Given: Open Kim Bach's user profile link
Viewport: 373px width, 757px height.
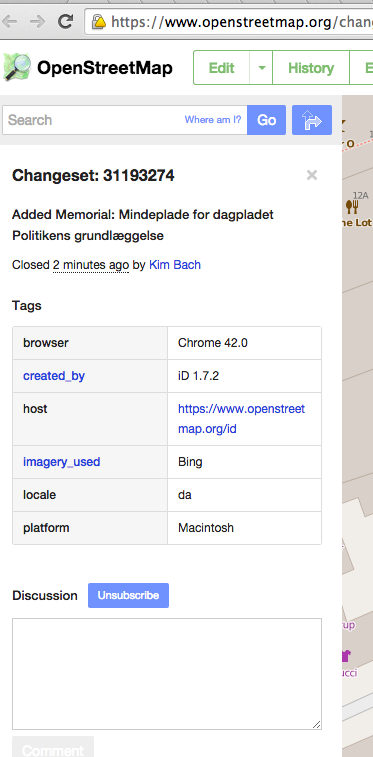Looking at the screenshot, I should coord(175,265).
